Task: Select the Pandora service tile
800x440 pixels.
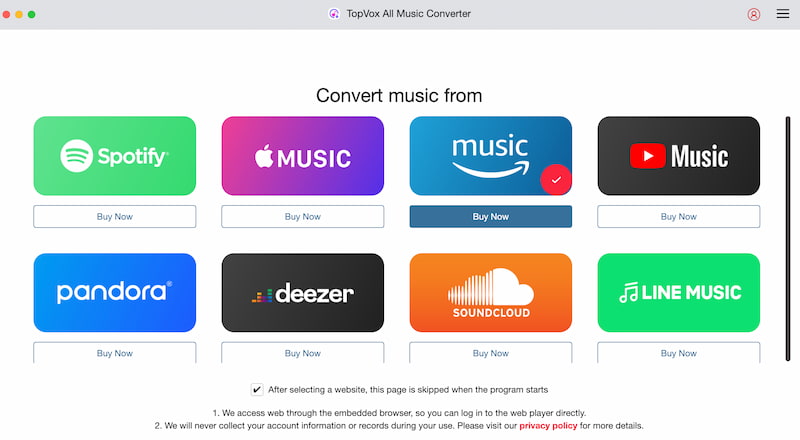Action: tap(115, 292)
